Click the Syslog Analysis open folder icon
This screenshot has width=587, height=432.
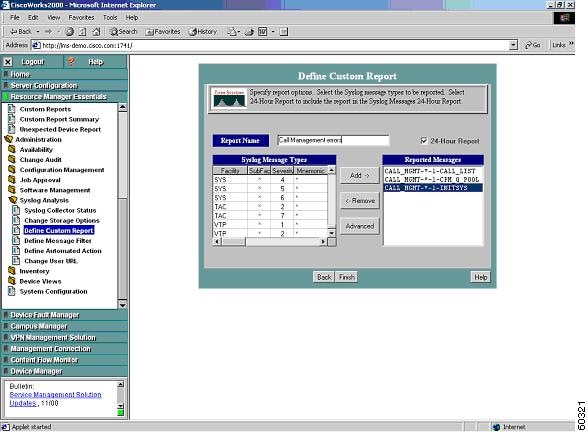coord(13,200)
